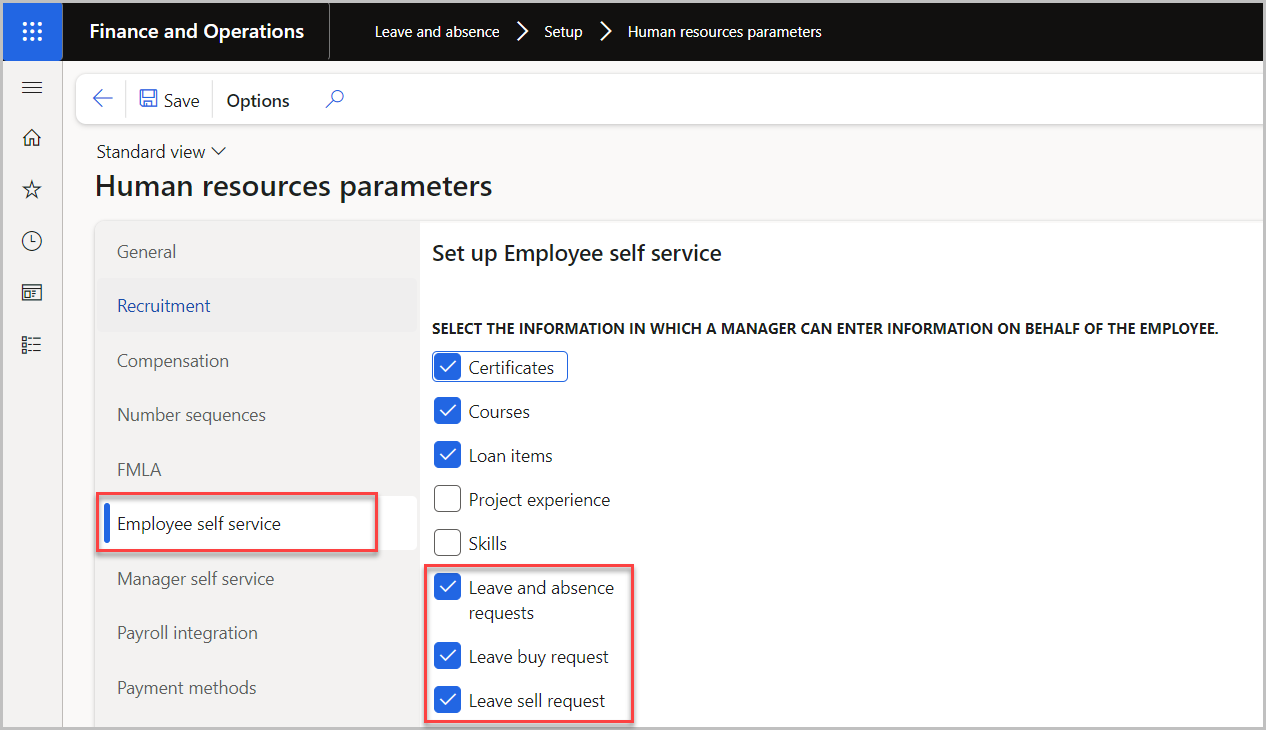
Task: Select the Payroll integration tab
Action: tap(256, 633)
